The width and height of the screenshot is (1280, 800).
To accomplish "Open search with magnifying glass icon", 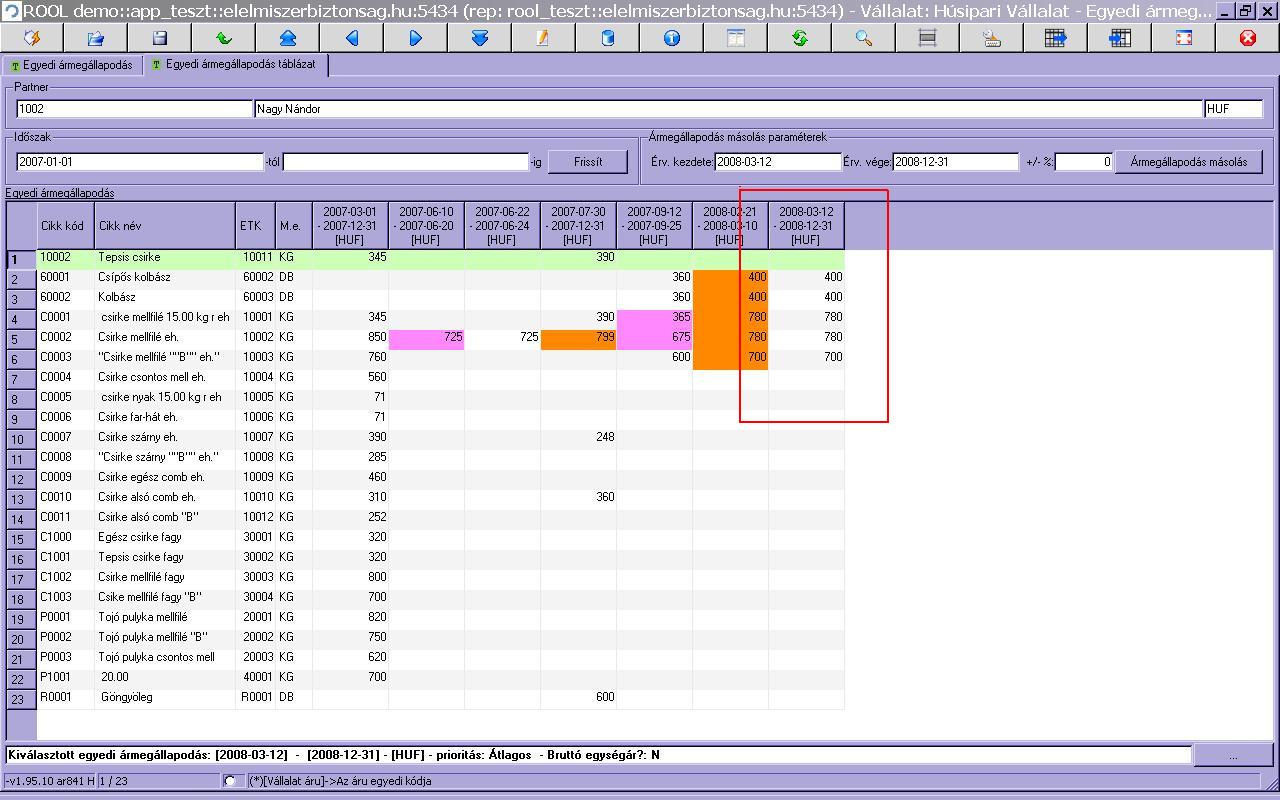I will 863,38.
